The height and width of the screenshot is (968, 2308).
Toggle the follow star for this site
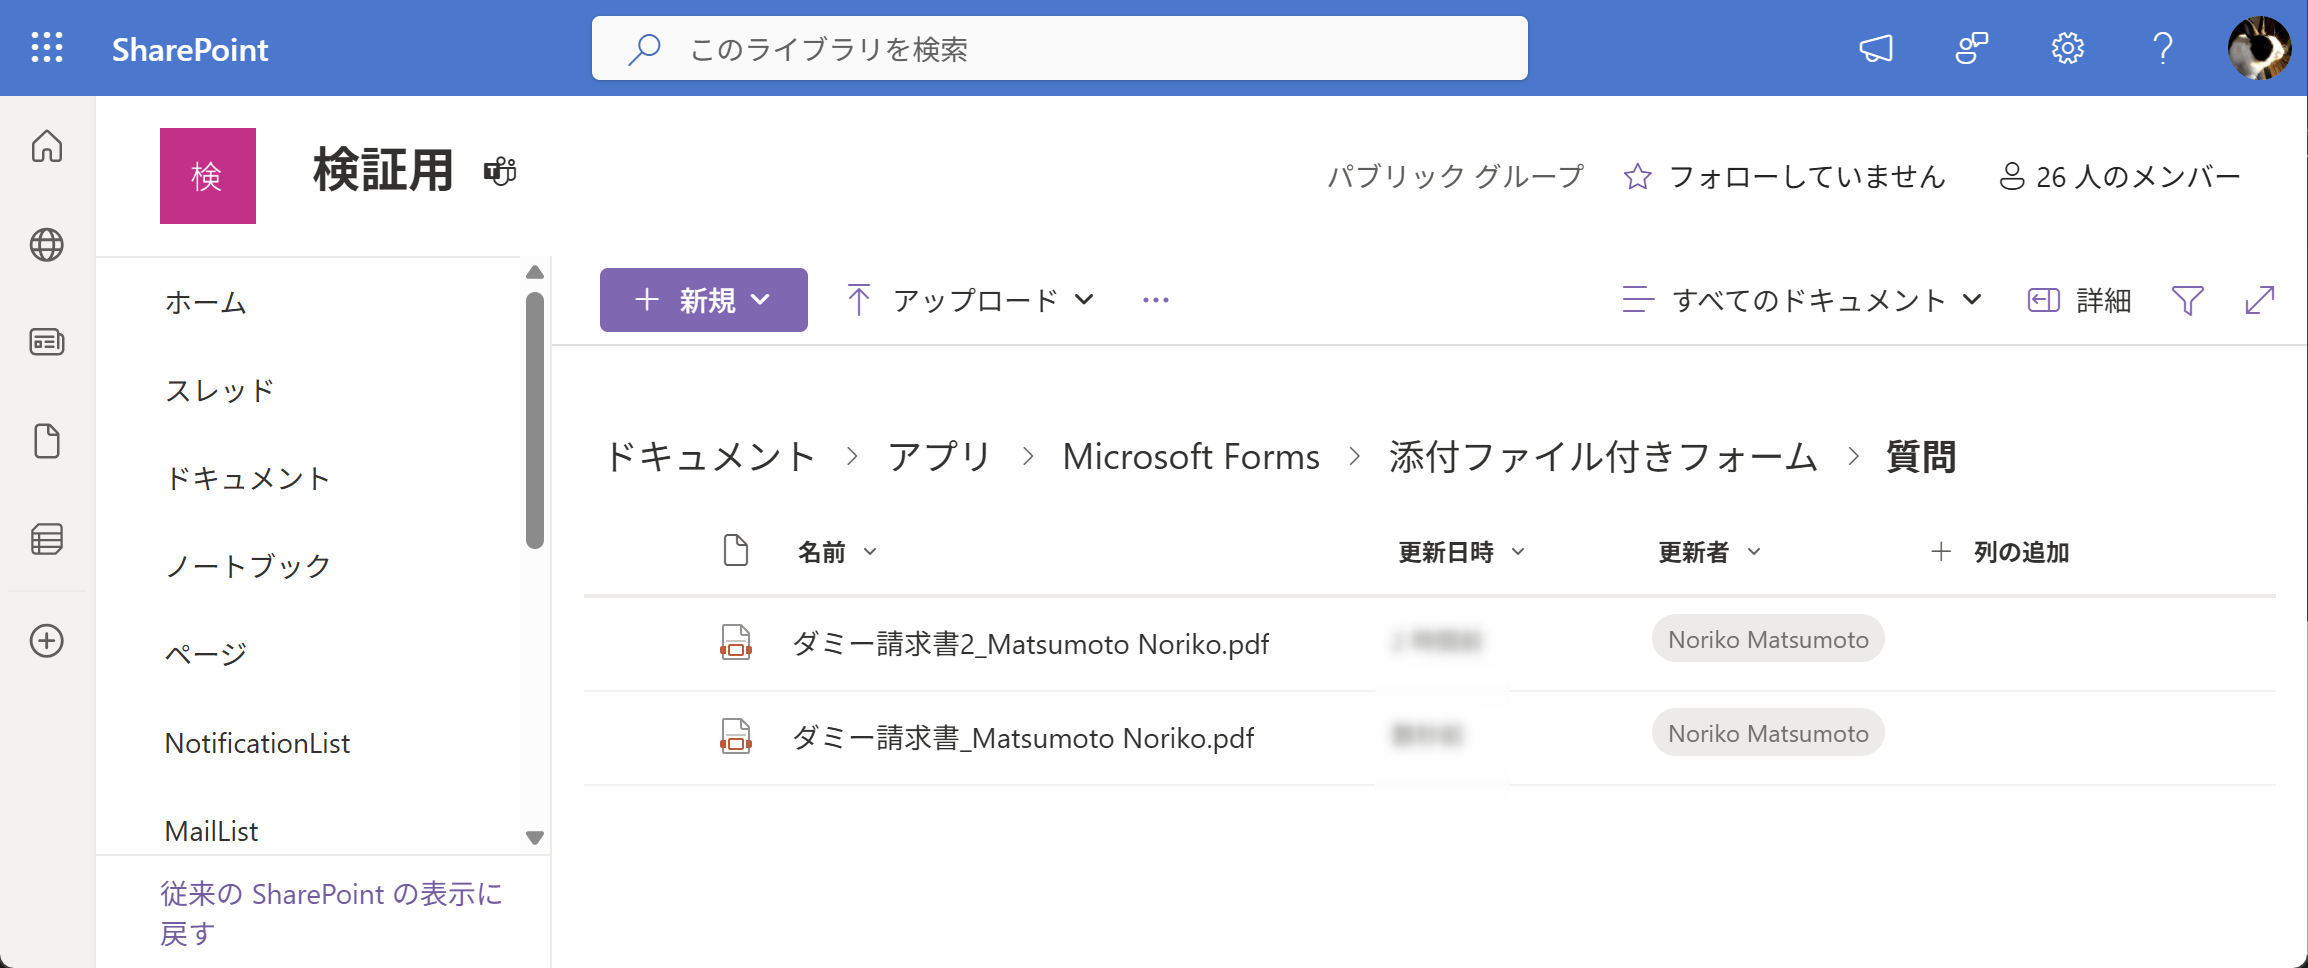pyautogui.click(x=1637, y=177)
